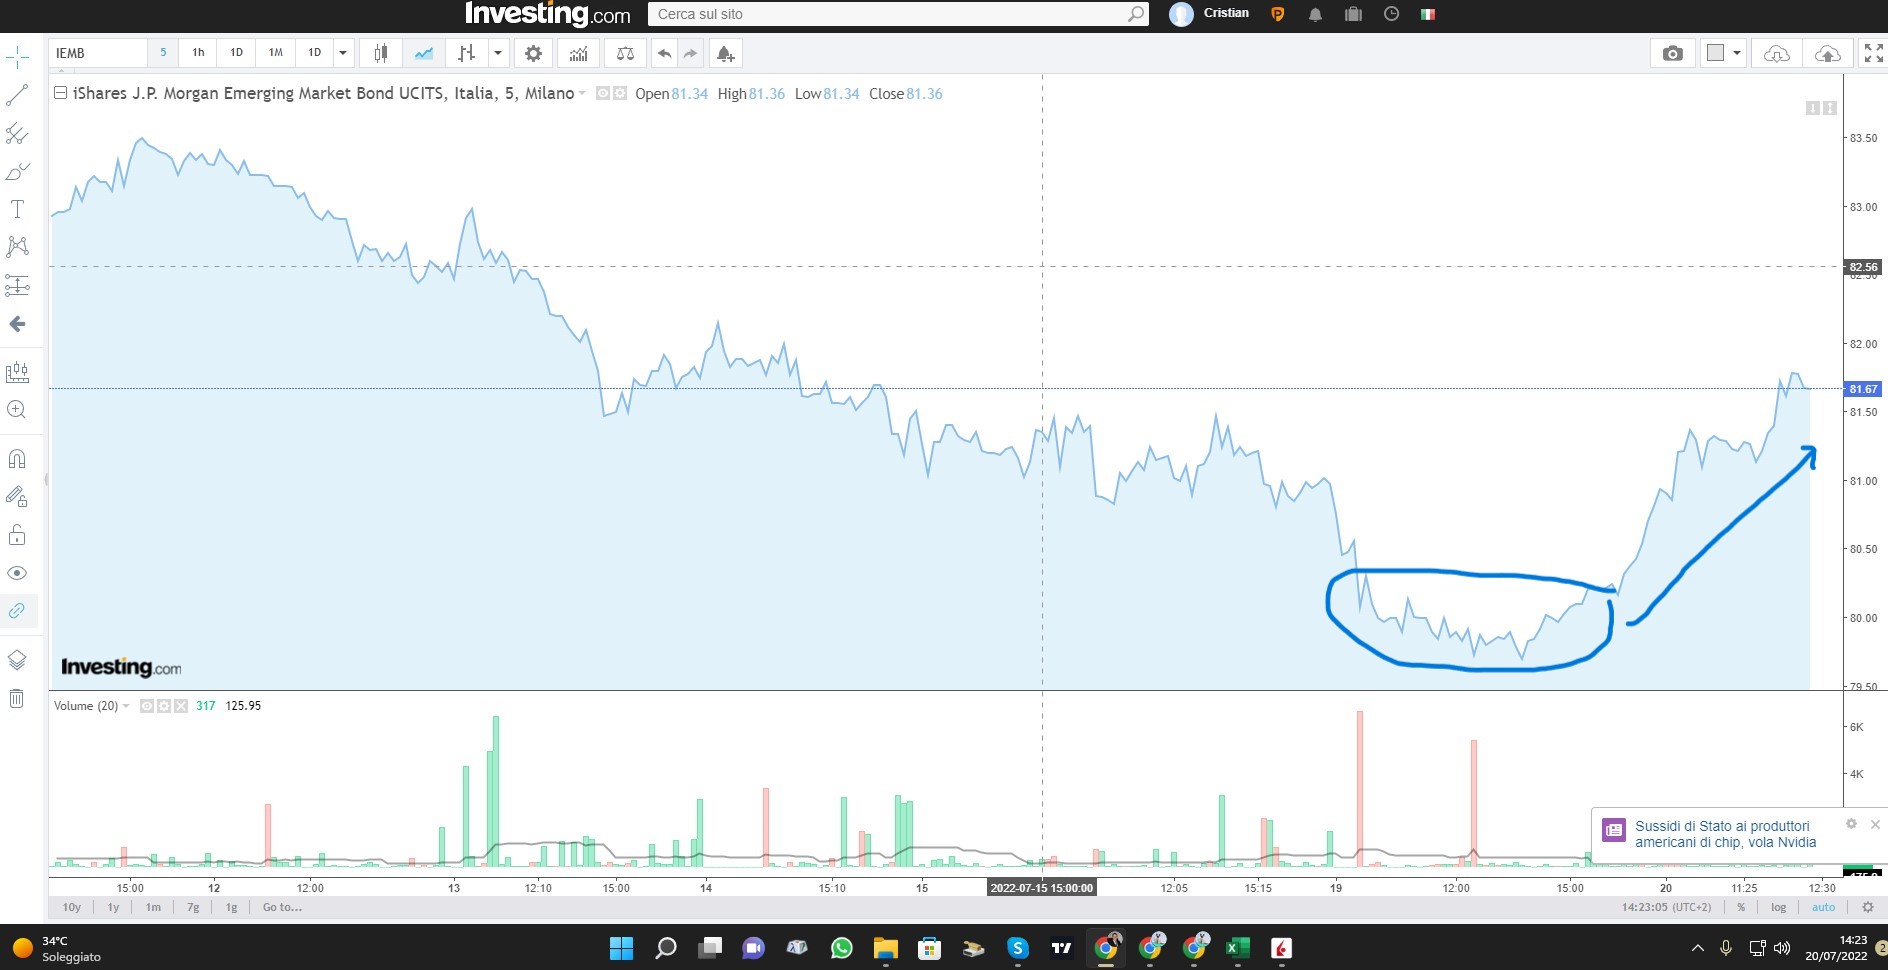The width and height of the screenshot is (1888, 970).
Task: Select the trend line drawing tool
Action: tap(17, 96)
